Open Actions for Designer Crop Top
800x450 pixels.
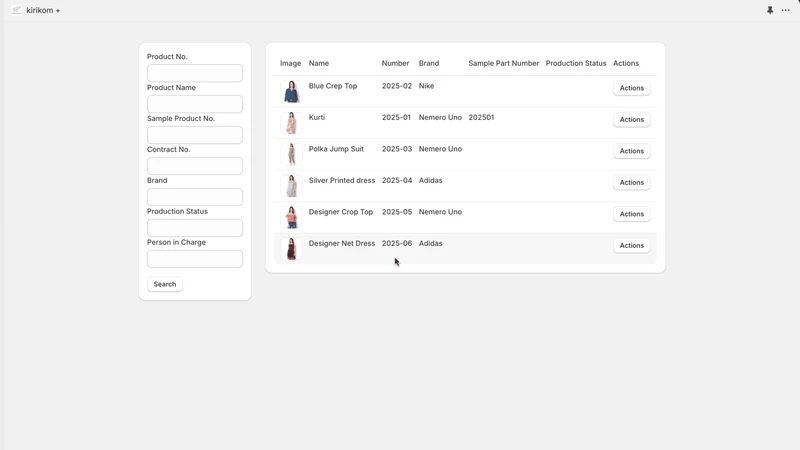pyautogui.click(x=632, y=214)
